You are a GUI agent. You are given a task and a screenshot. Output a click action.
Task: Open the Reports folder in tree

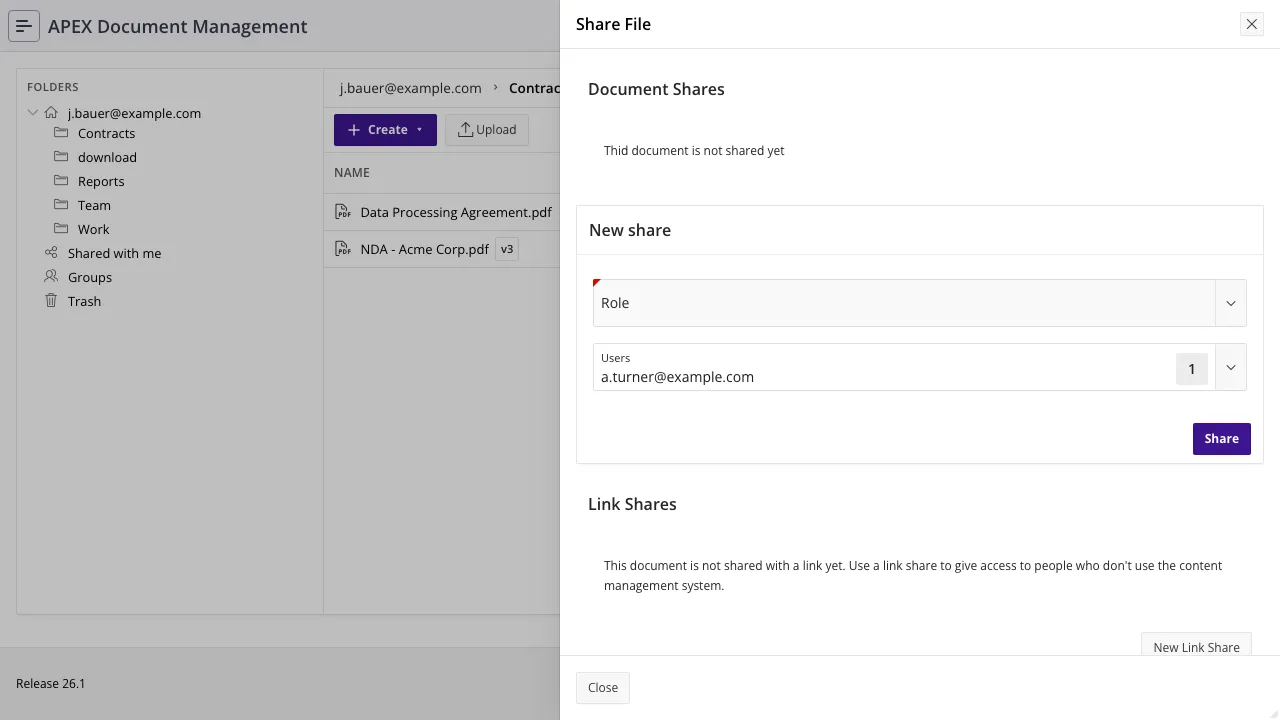pyautogui.click(x=101, y=181)
